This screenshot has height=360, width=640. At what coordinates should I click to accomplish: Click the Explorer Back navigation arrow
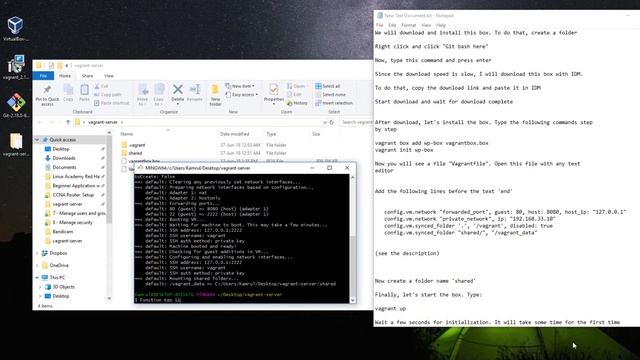tap(40, 122)
